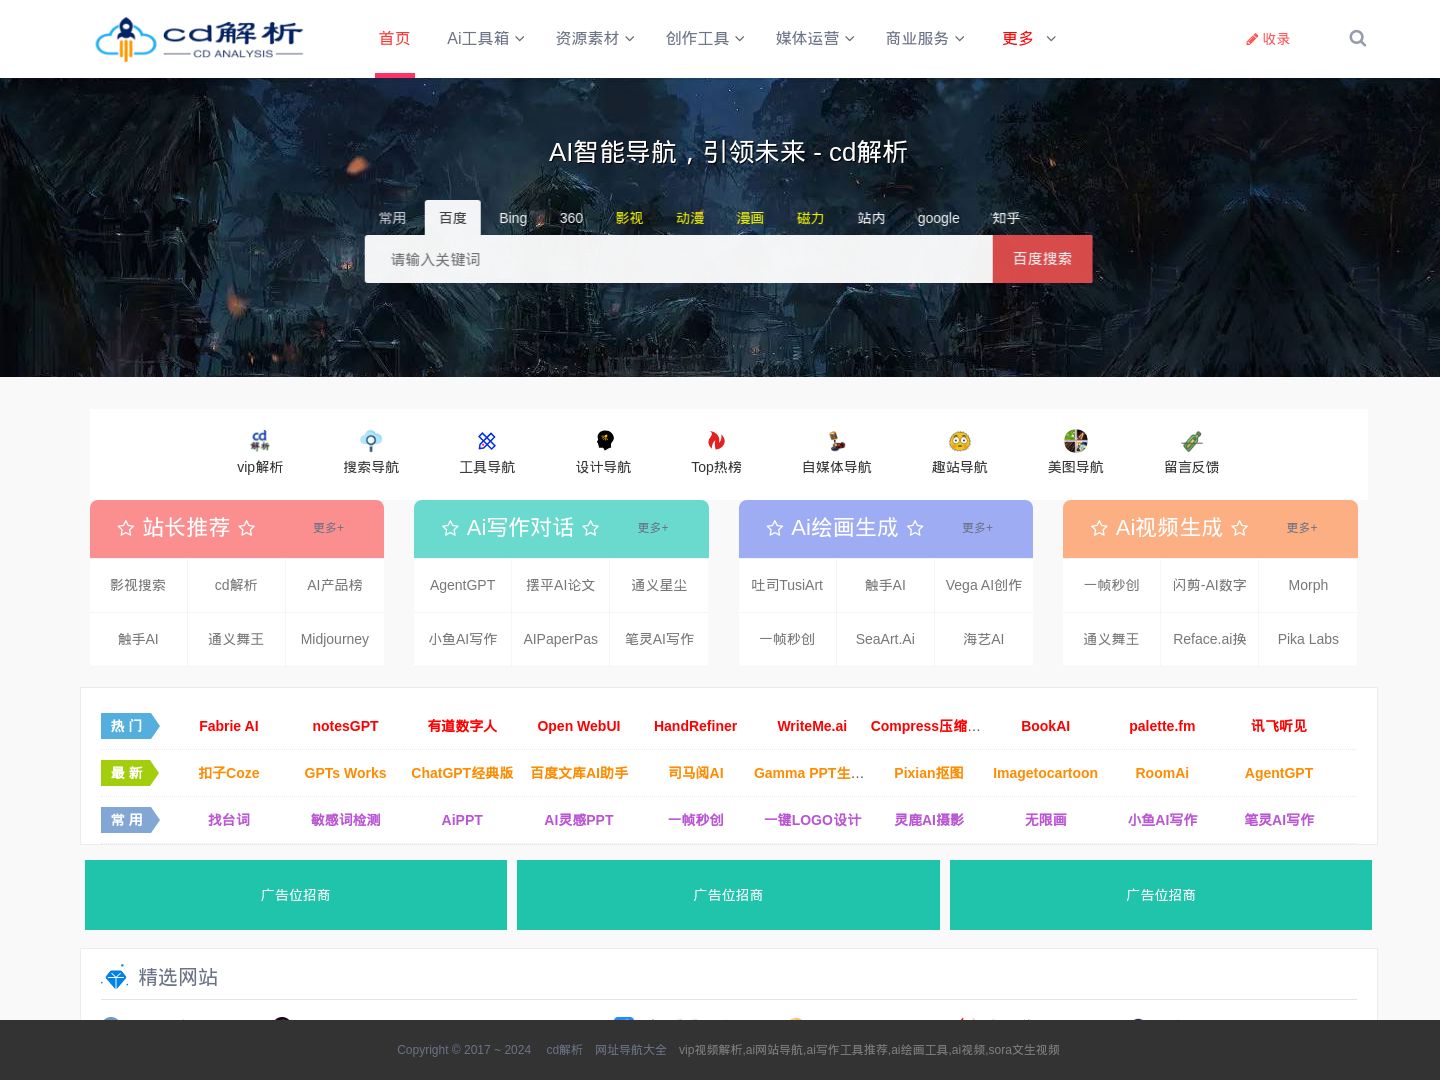
Task: Open cd解析 footer link
Action: (564, 1050)
